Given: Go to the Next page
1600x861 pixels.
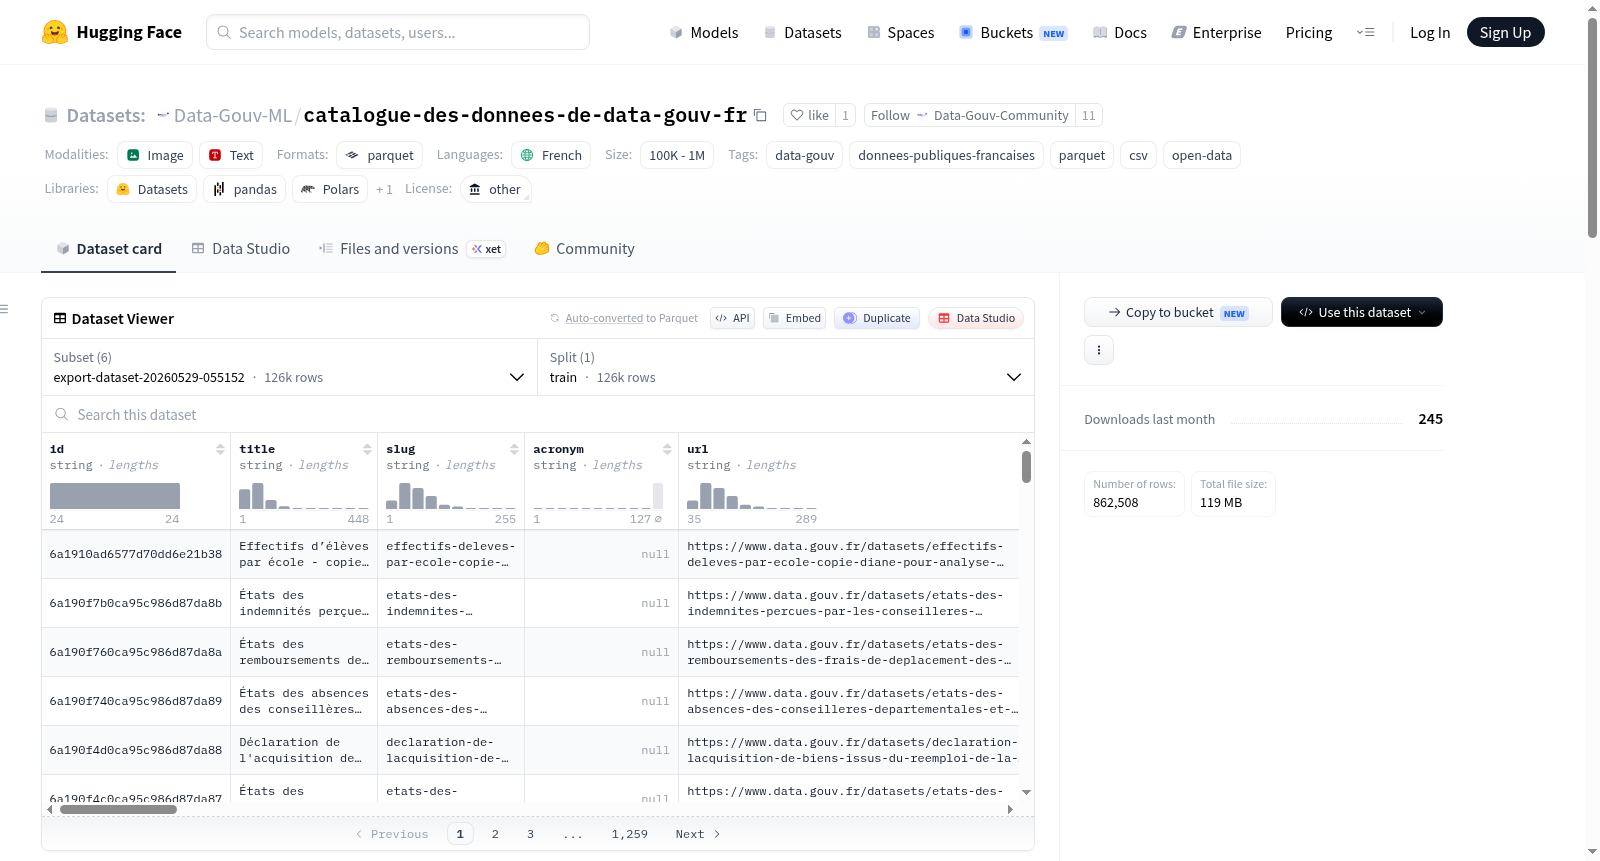Looking at the screenshot, I should pos(698,834).
